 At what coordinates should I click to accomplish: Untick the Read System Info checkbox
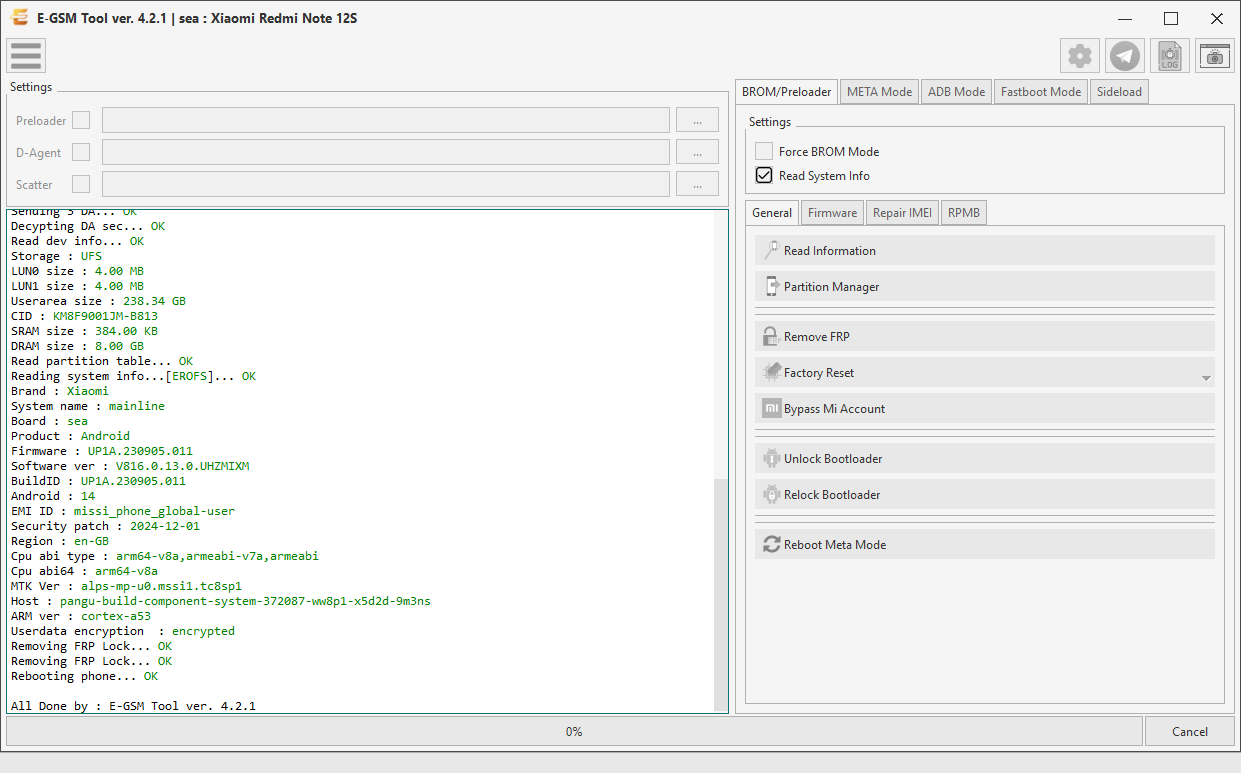click(x=764, y=175)
